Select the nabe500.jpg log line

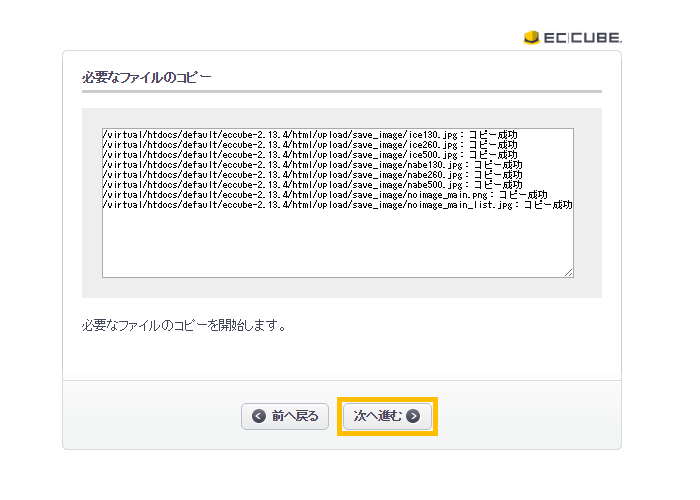(312, 184)
